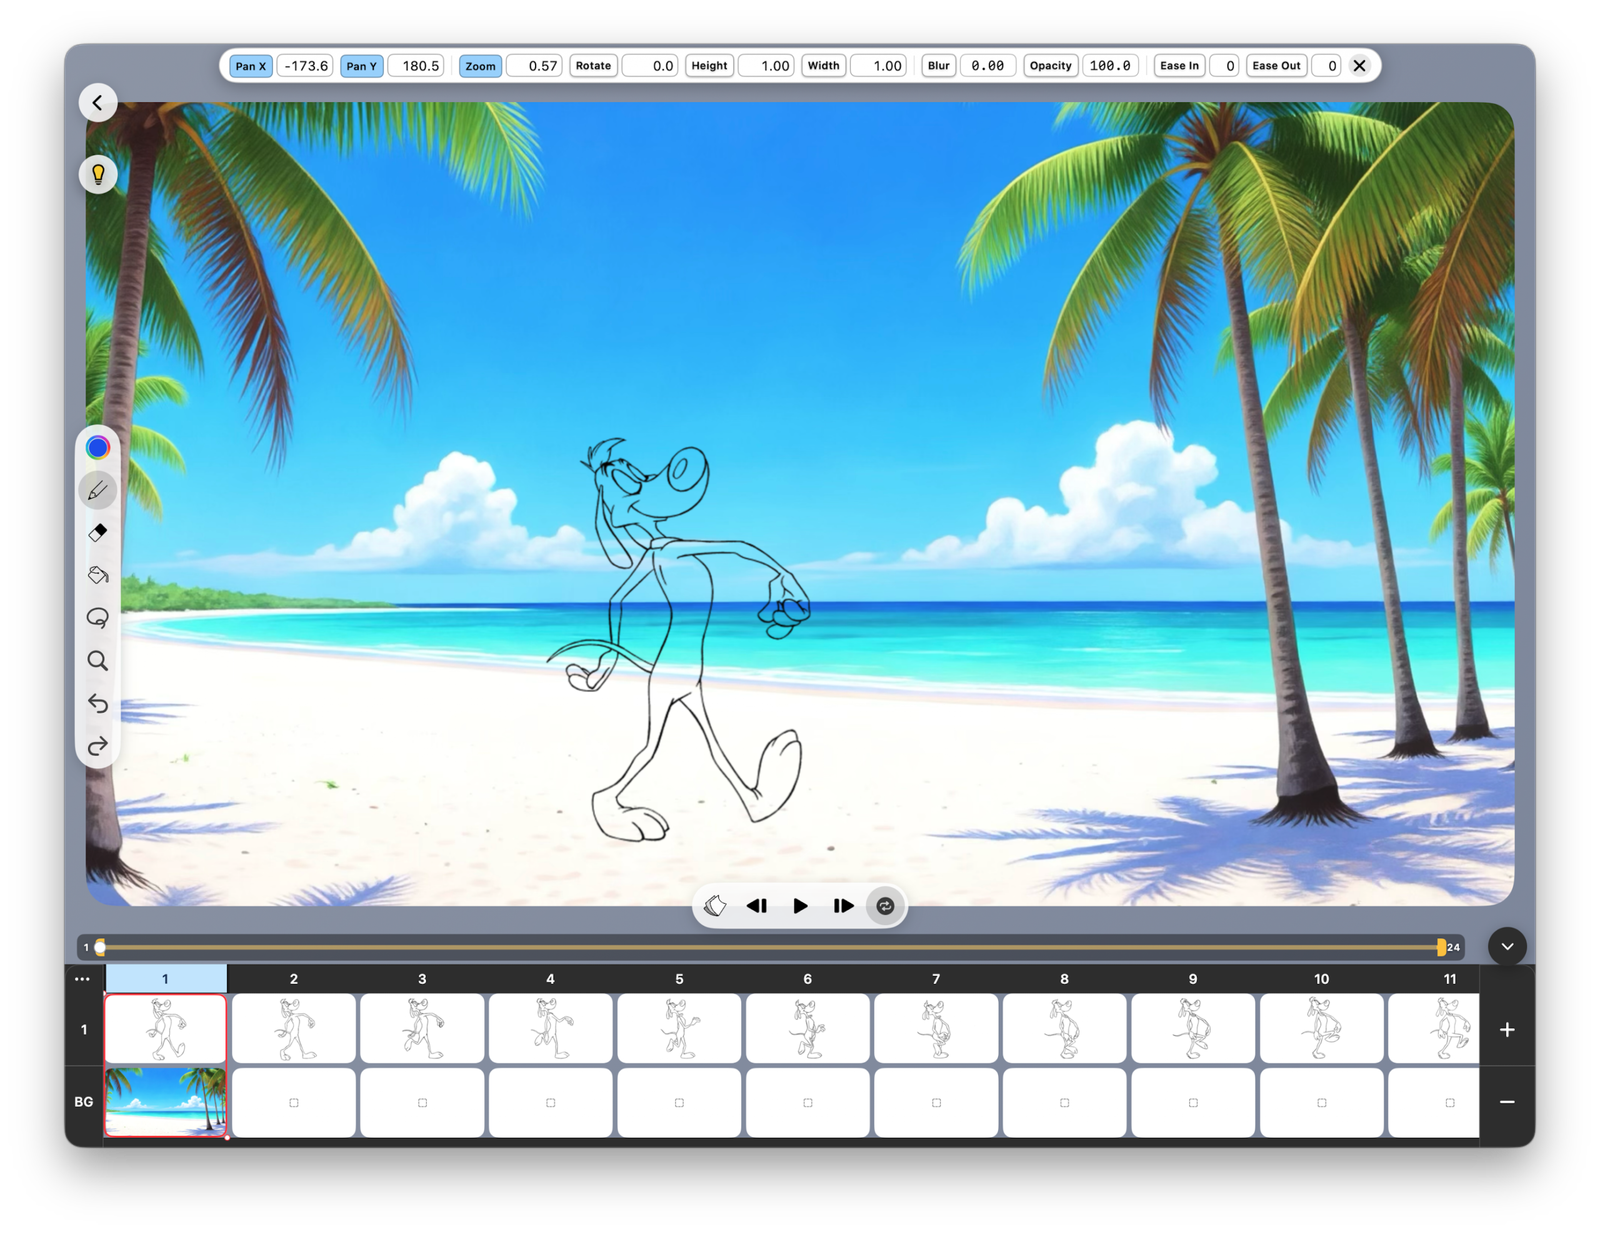Toggle the Blur property button
The image size is (1600, 1233).
point(938,66)
